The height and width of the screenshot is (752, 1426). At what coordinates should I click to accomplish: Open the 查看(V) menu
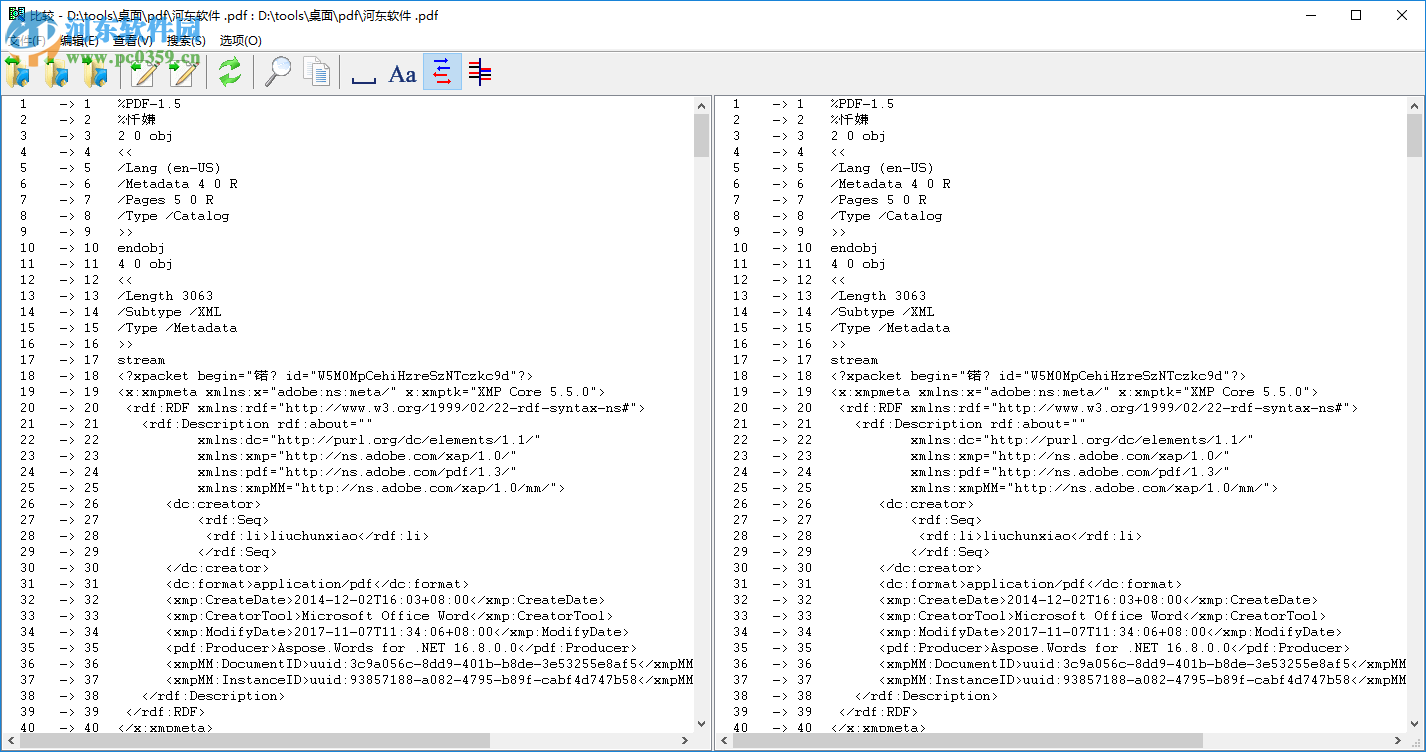[133, 41]
